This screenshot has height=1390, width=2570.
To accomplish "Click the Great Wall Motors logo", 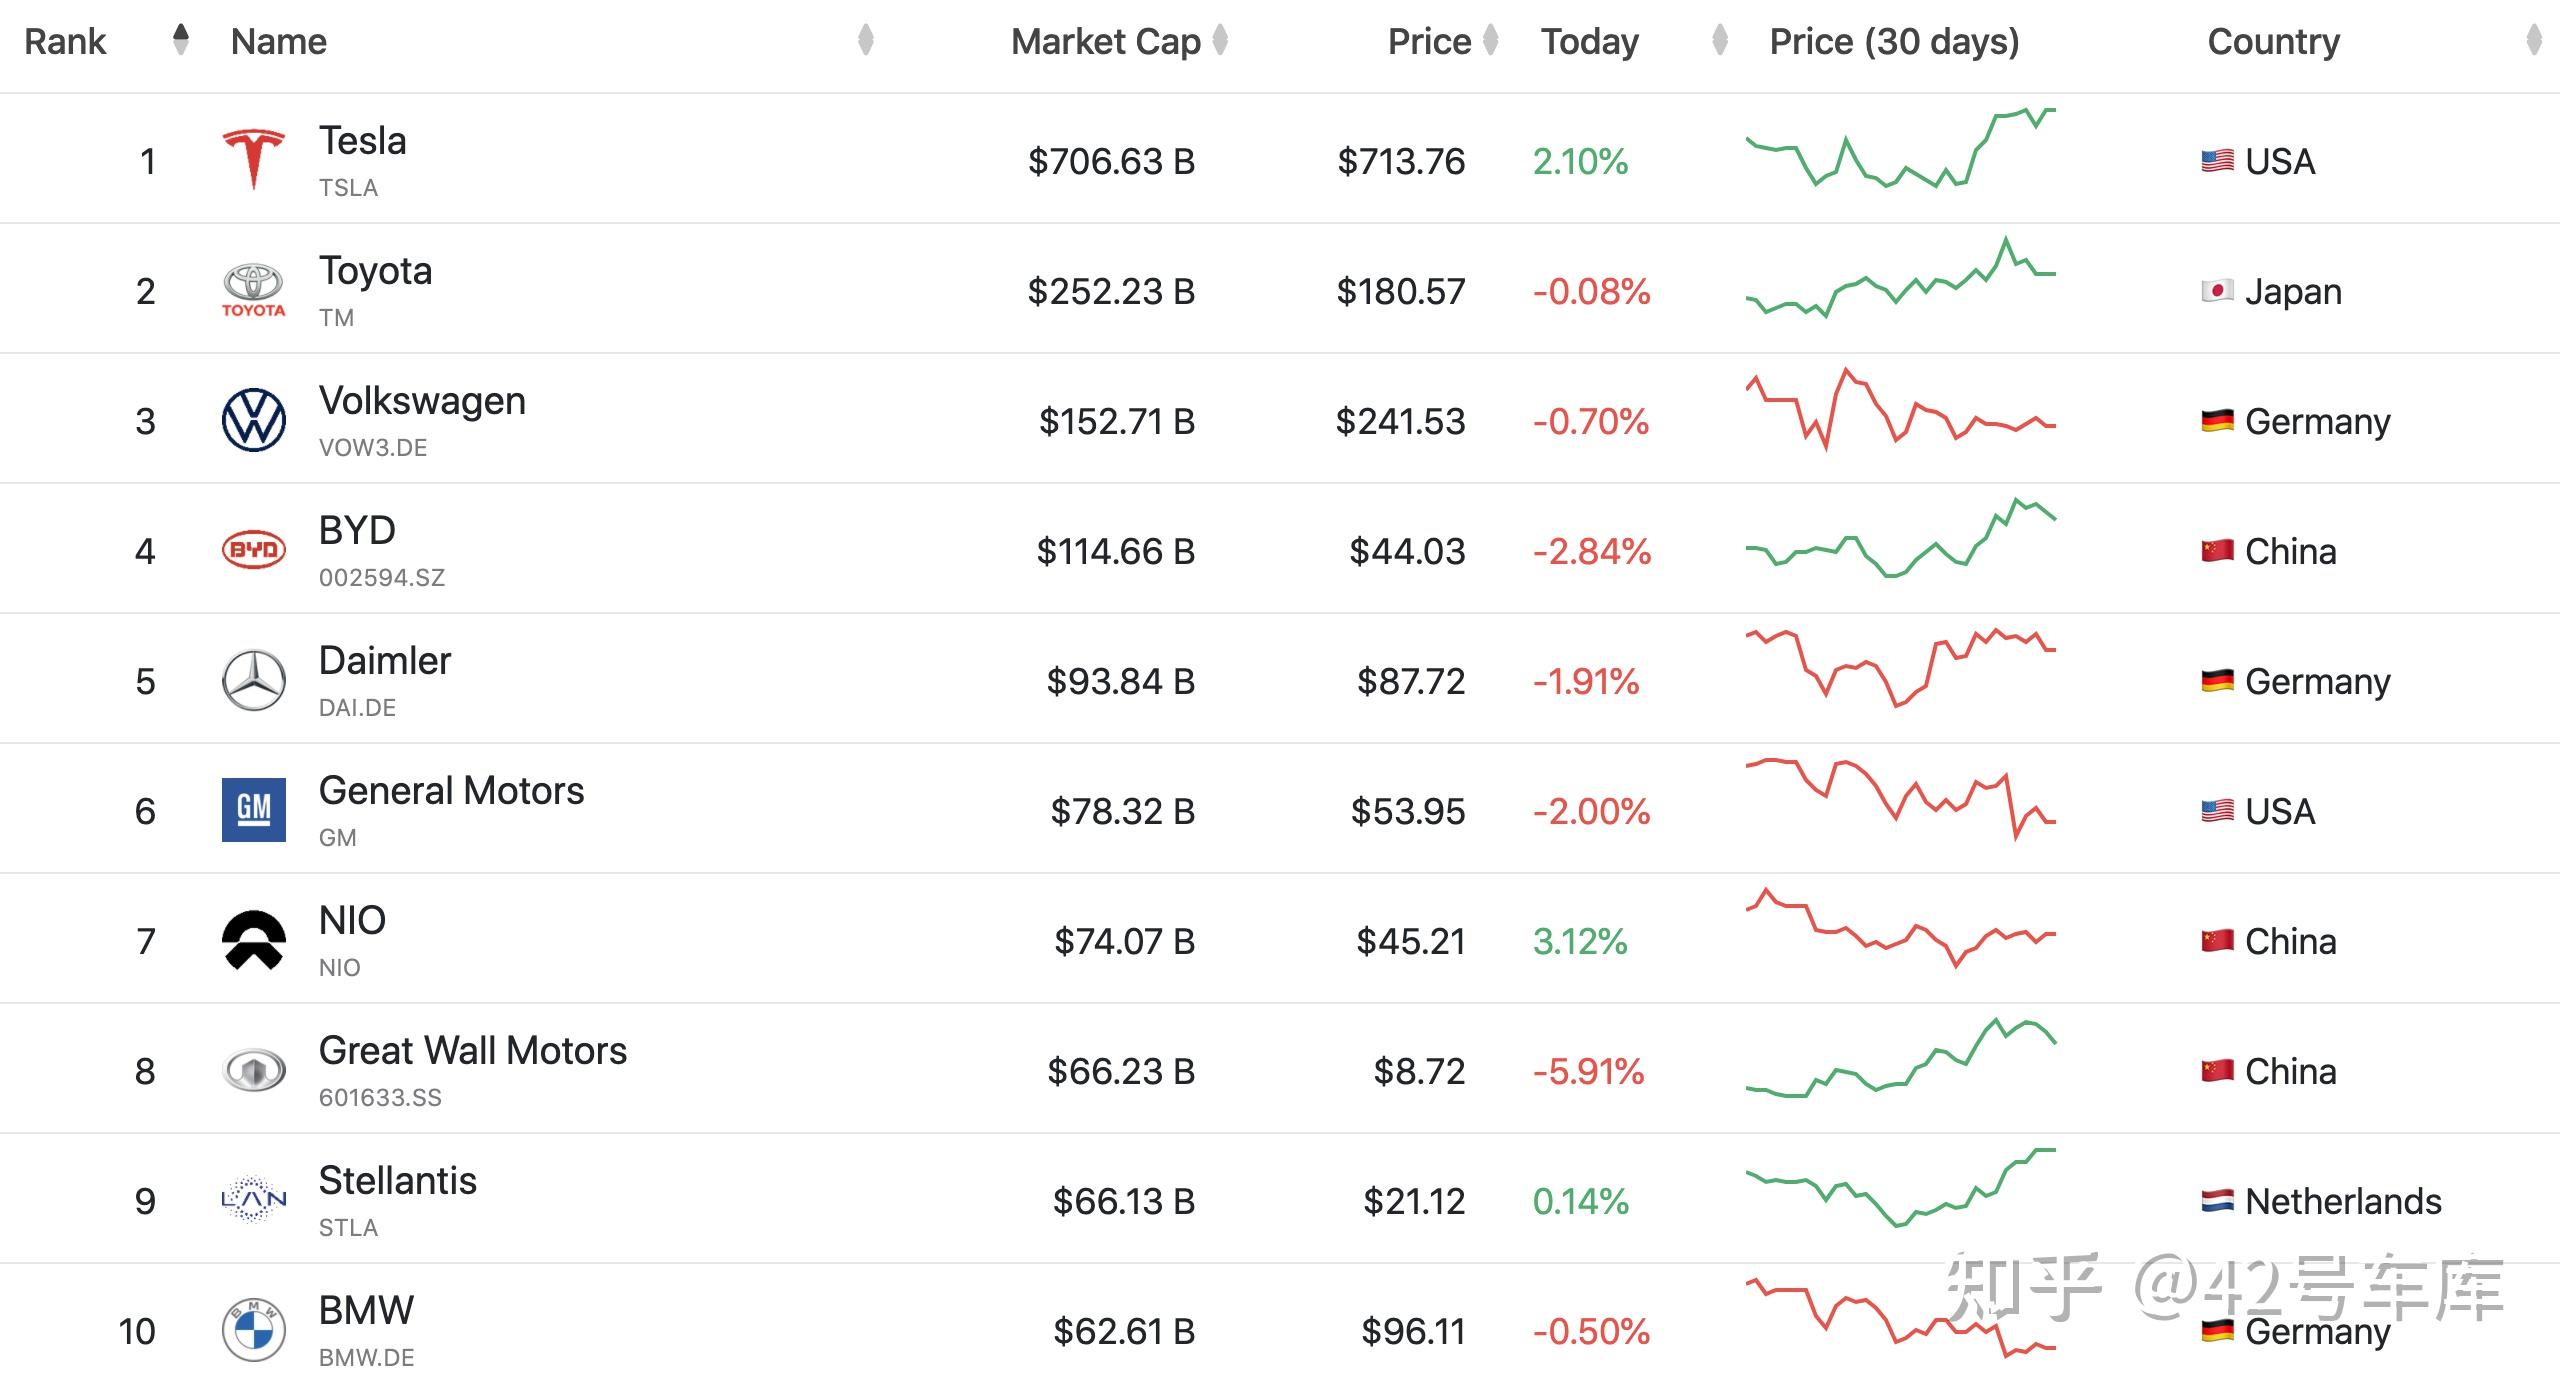I will click(254, 1071).
